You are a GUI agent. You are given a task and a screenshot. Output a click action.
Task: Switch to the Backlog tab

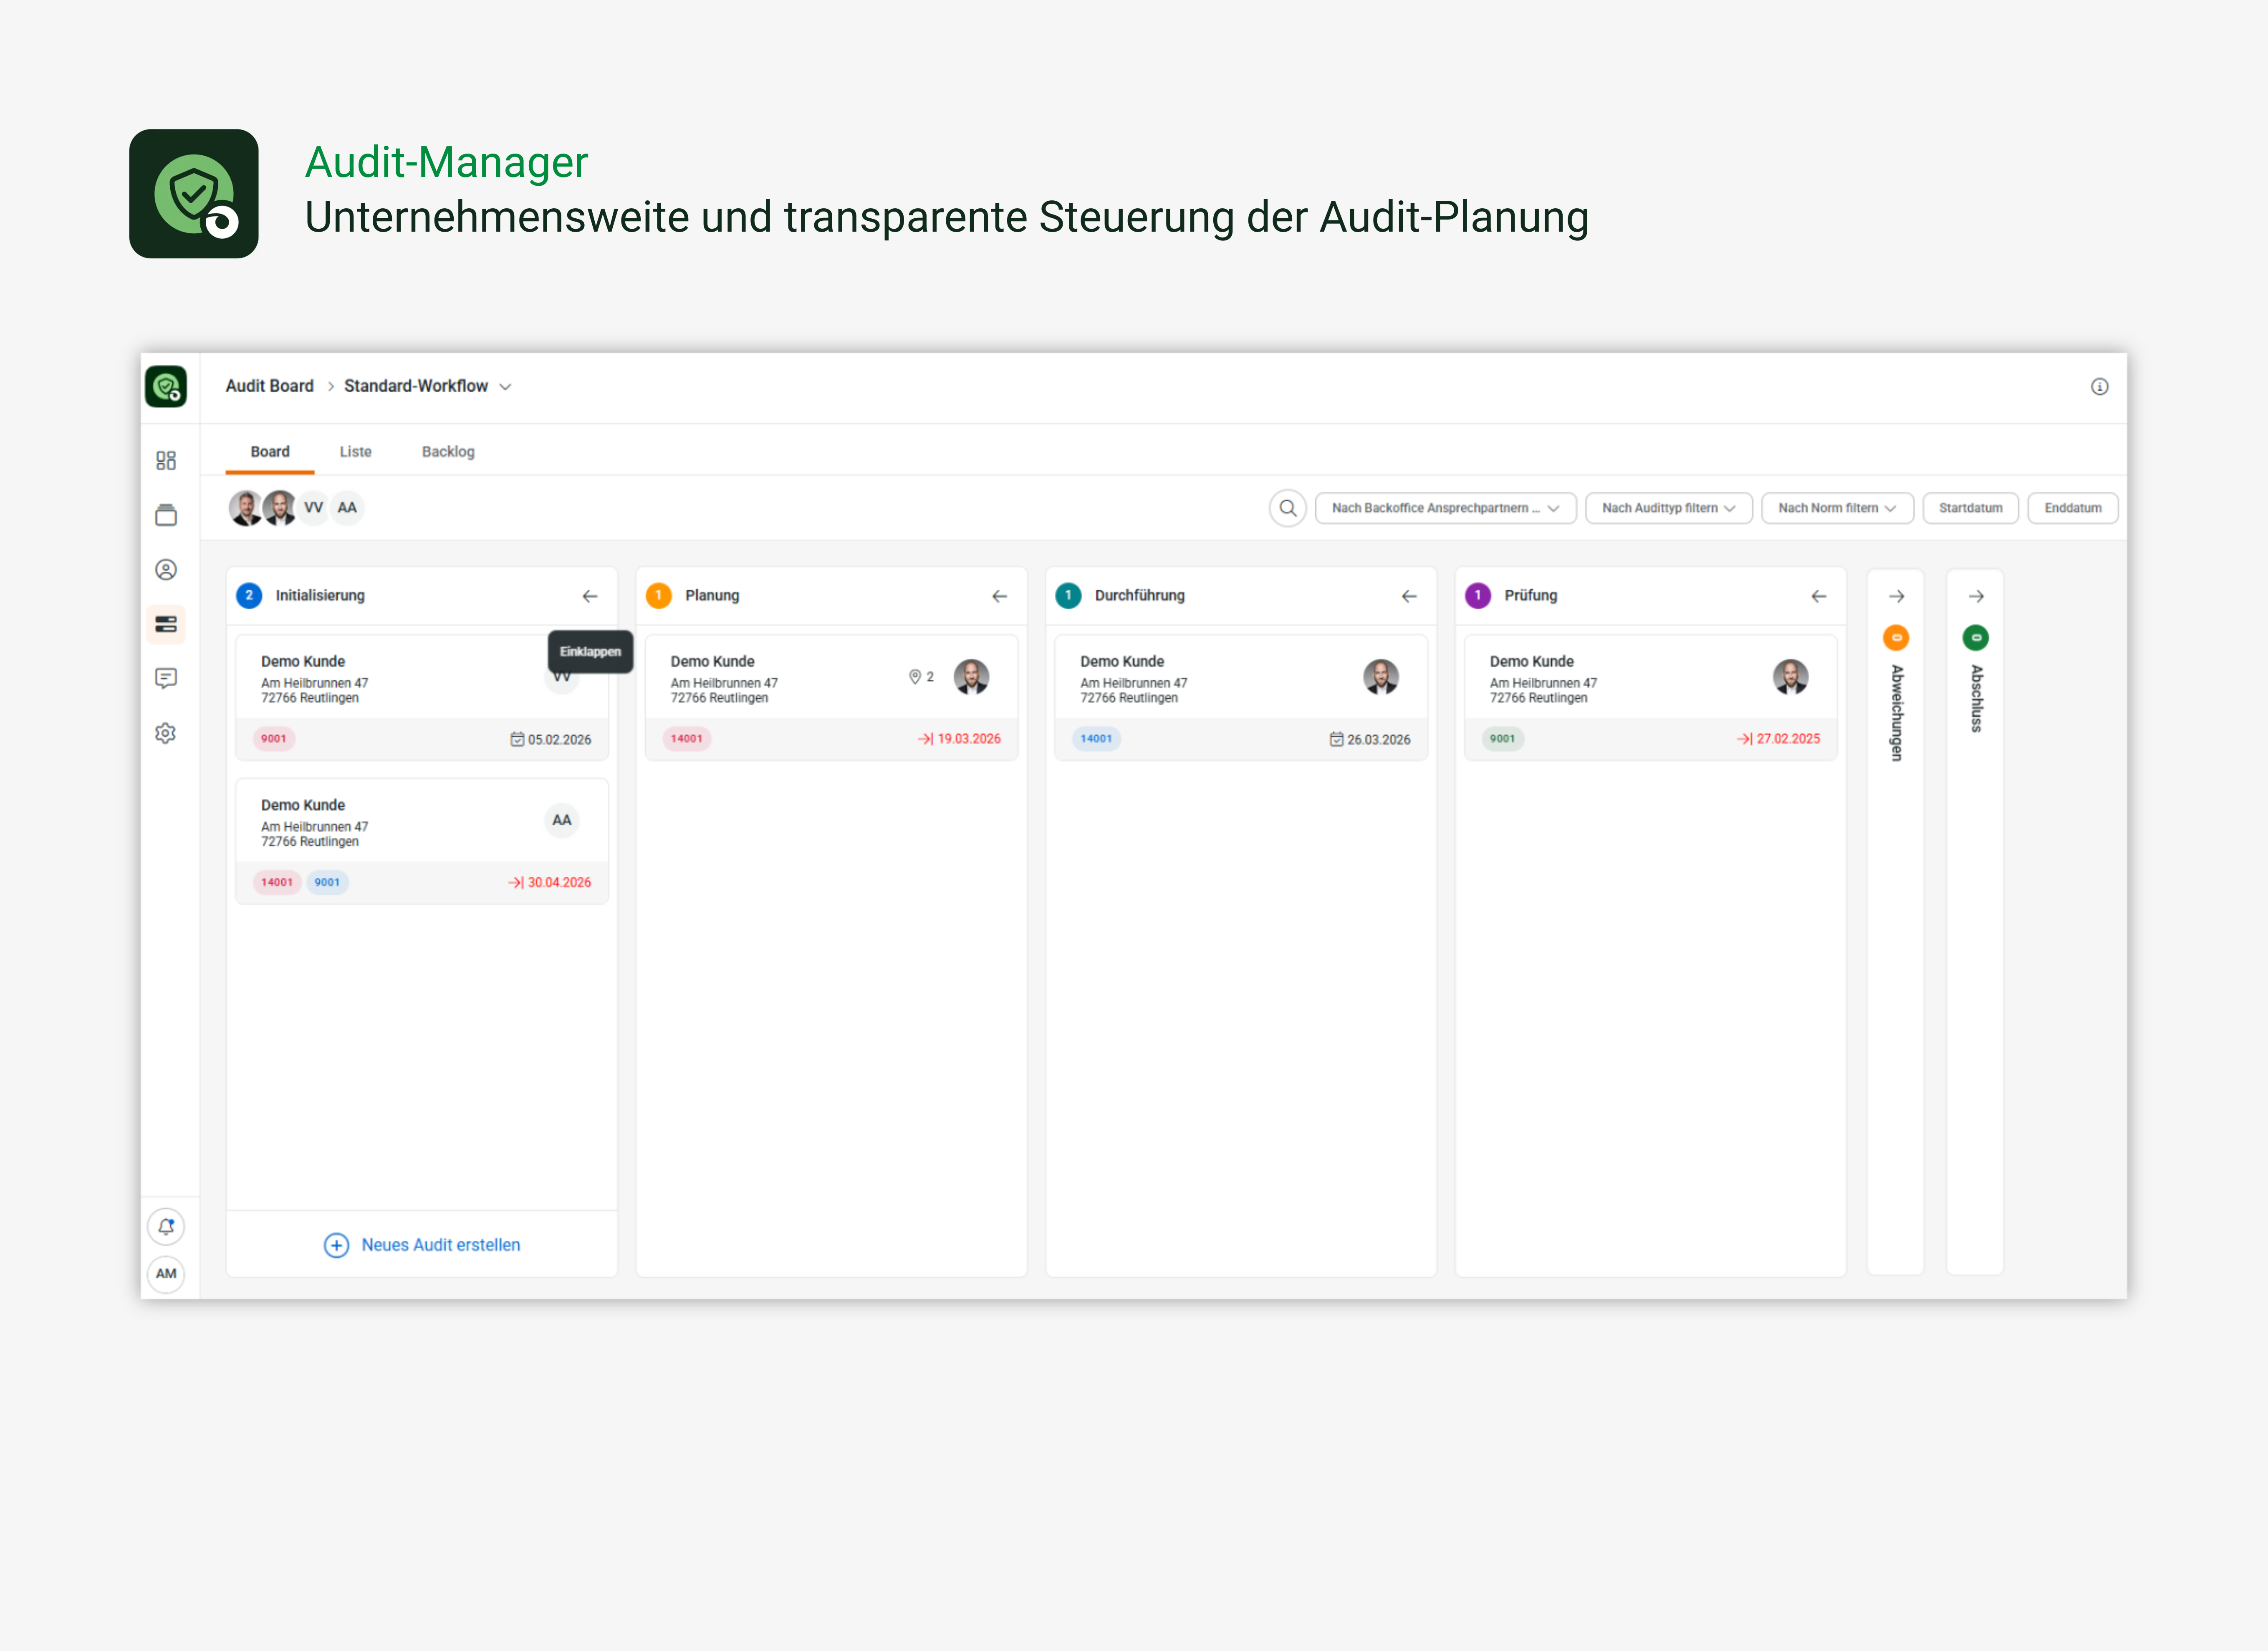point(448,452)
